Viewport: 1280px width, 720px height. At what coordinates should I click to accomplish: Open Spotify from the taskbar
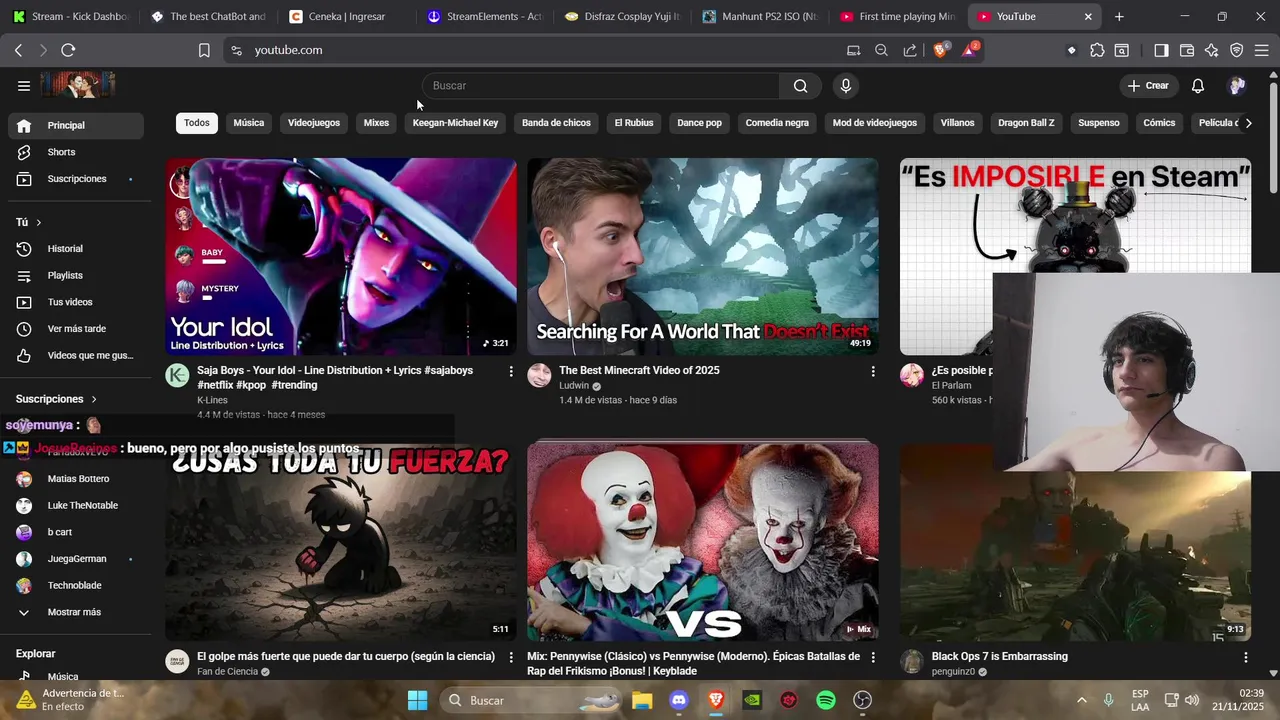pos(826,700)
